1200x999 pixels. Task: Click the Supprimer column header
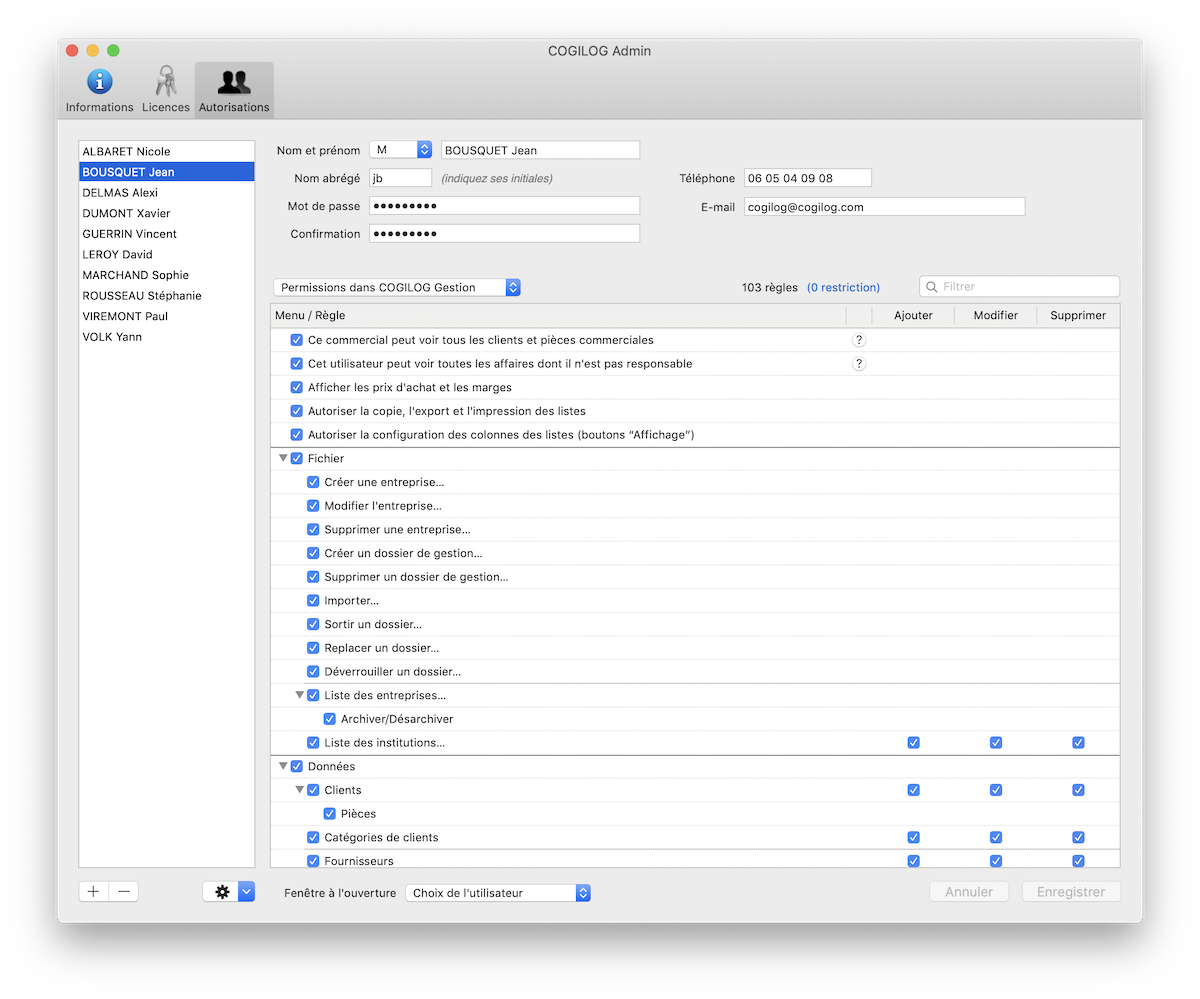[x=1078, y=315]
